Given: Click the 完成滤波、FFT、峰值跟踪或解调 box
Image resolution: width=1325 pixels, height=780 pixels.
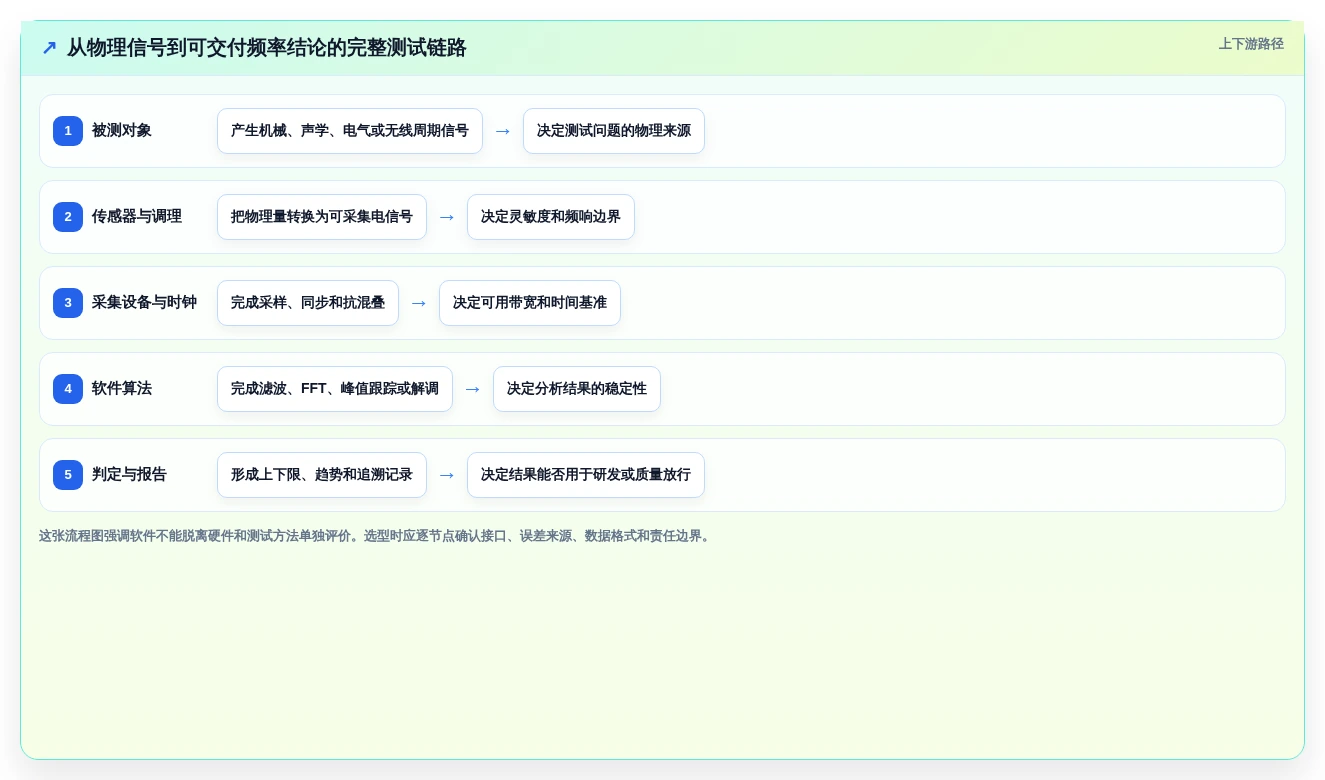Looking at the screenshot, I should point(335,389).
